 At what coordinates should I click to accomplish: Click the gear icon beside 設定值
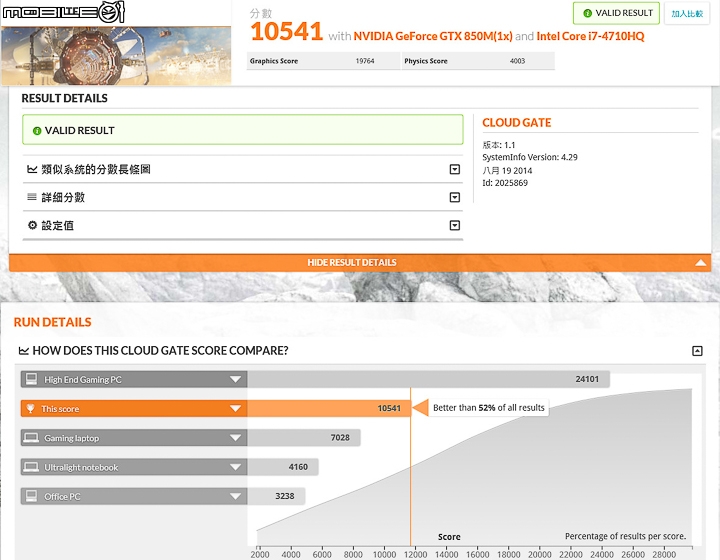point(32,225)
